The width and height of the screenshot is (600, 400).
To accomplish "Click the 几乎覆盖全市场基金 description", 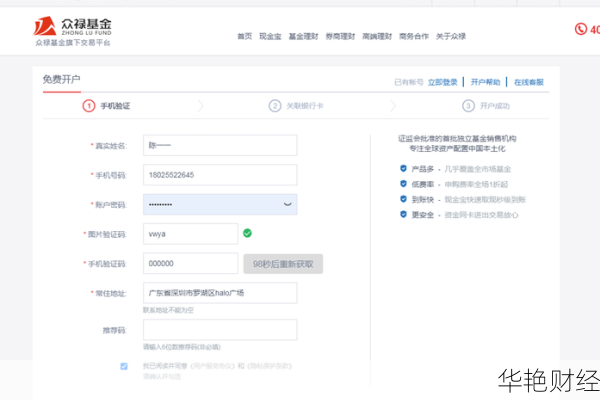I will coord(478,169).
